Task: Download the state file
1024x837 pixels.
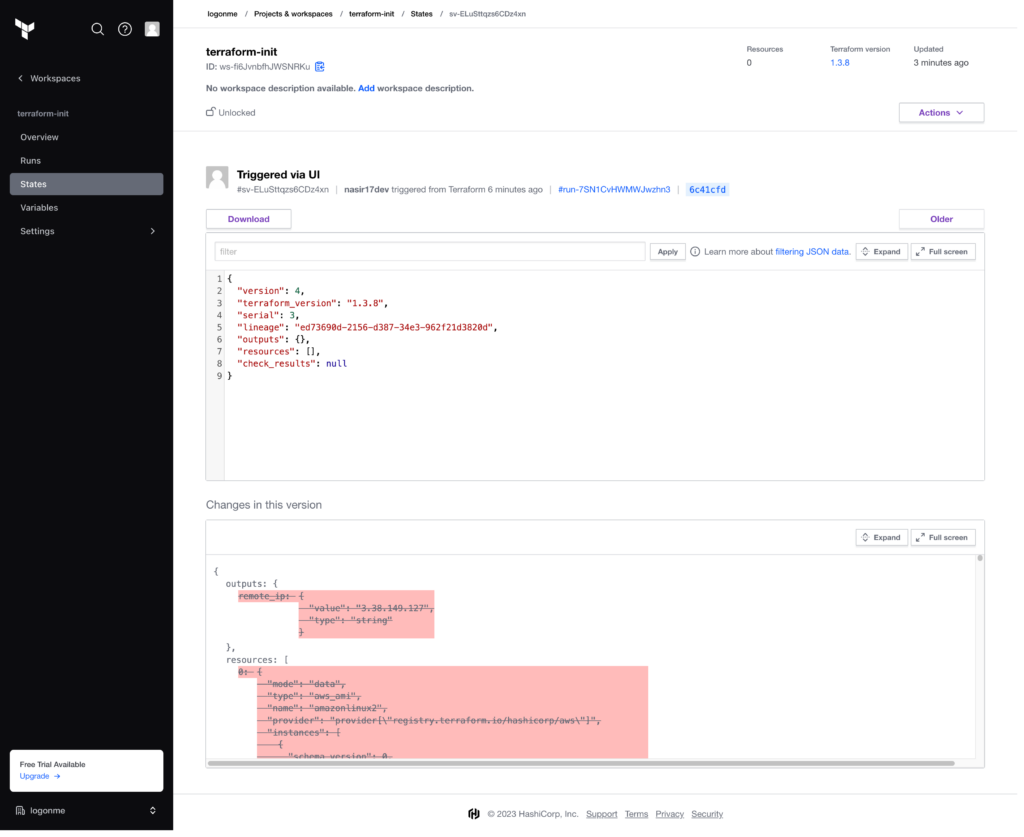Action: (x=250, y=220)
